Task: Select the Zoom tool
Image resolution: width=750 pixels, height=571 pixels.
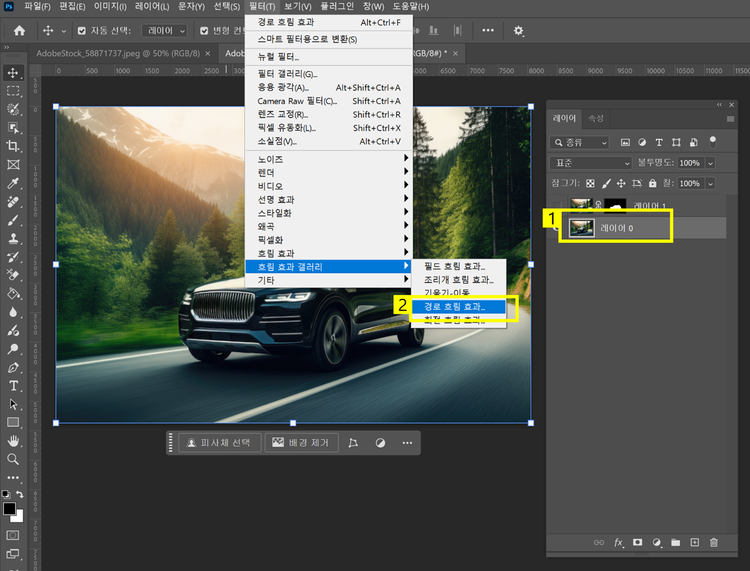Action: point(13,459)
